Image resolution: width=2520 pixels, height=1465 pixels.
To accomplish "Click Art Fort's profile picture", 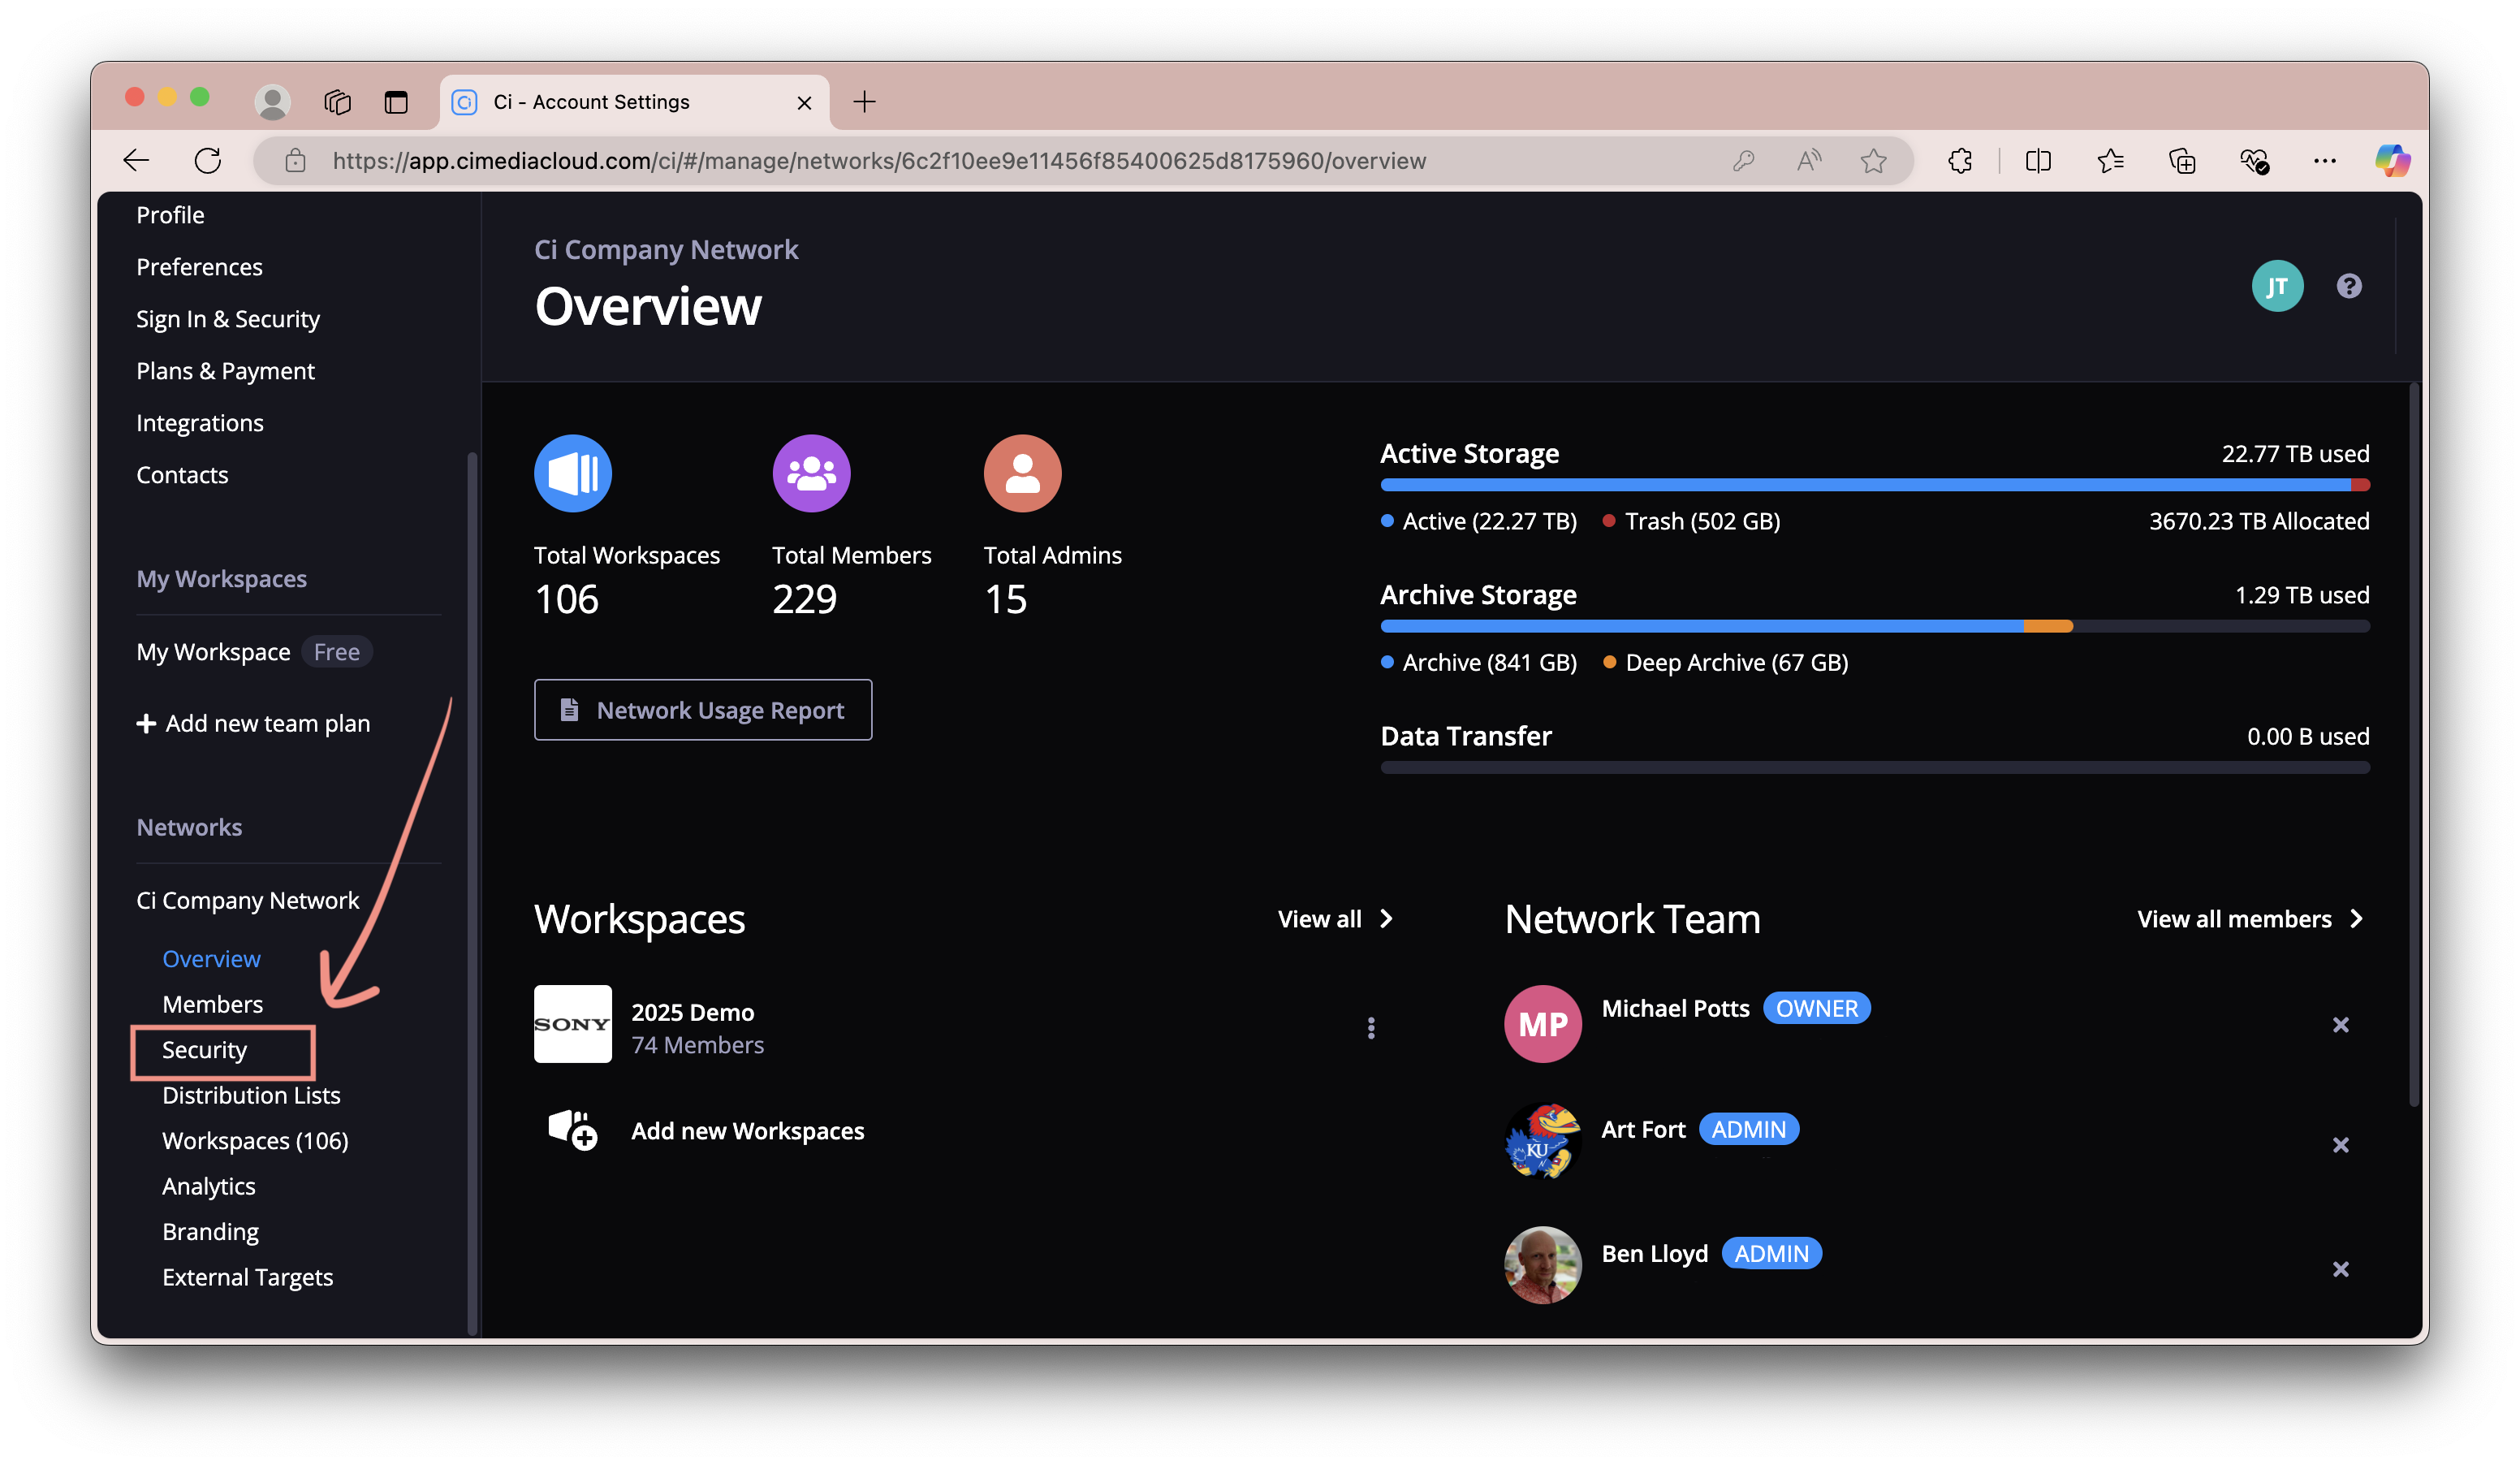I will 1543,1141.
